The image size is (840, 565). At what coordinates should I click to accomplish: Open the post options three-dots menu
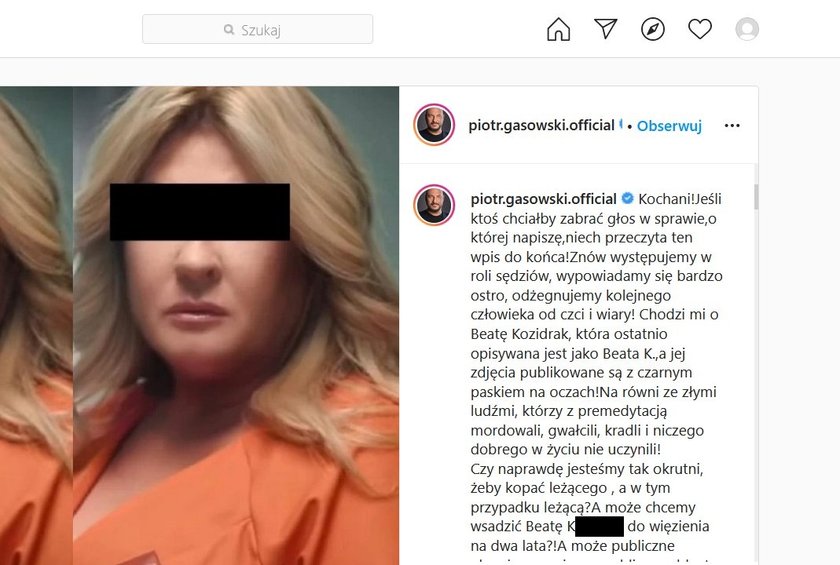pyautogui.click(x=732, y=125)
